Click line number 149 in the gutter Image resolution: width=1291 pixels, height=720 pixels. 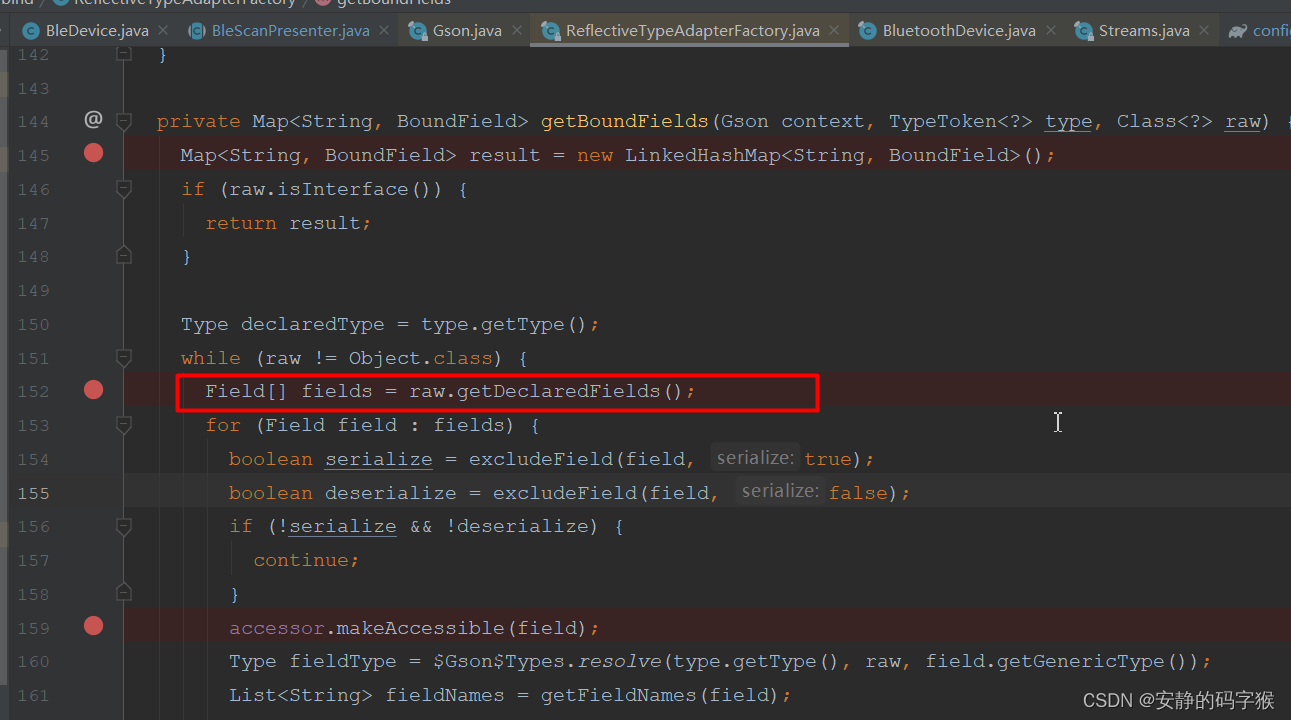click(33, 290)
